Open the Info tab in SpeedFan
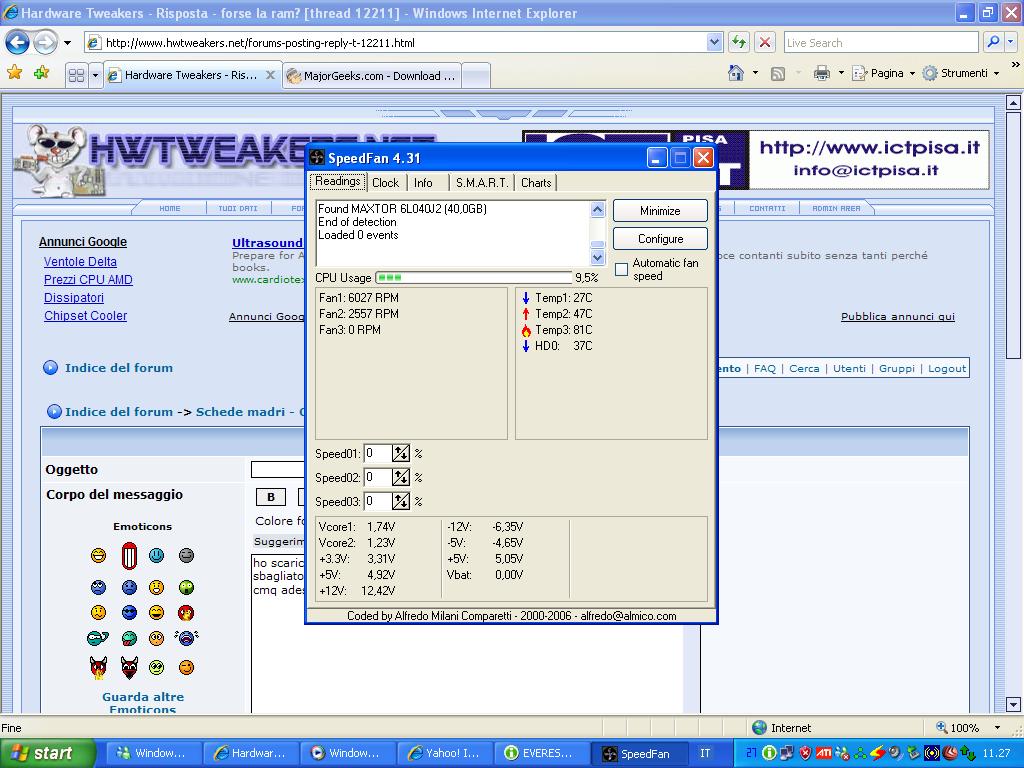The width and height of the screenshot is (1024, 768). [x=423, y=183]
